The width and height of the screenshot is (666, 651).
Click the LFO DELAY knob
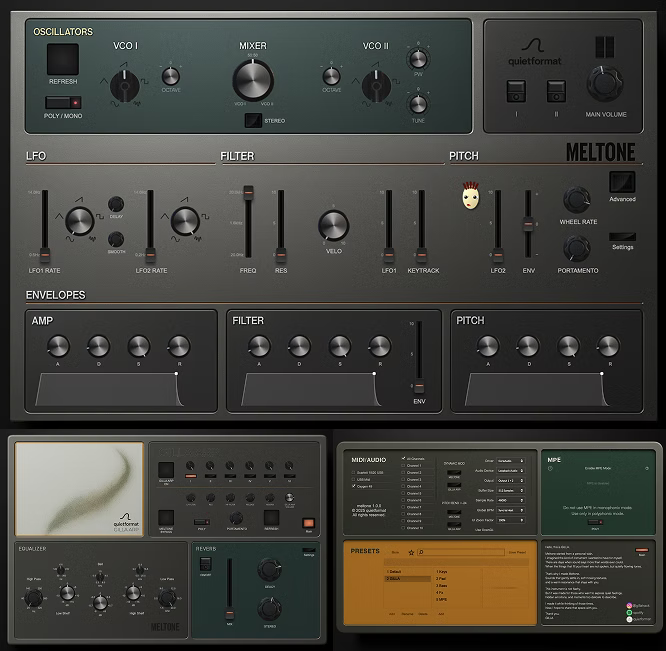coord(116,204)
